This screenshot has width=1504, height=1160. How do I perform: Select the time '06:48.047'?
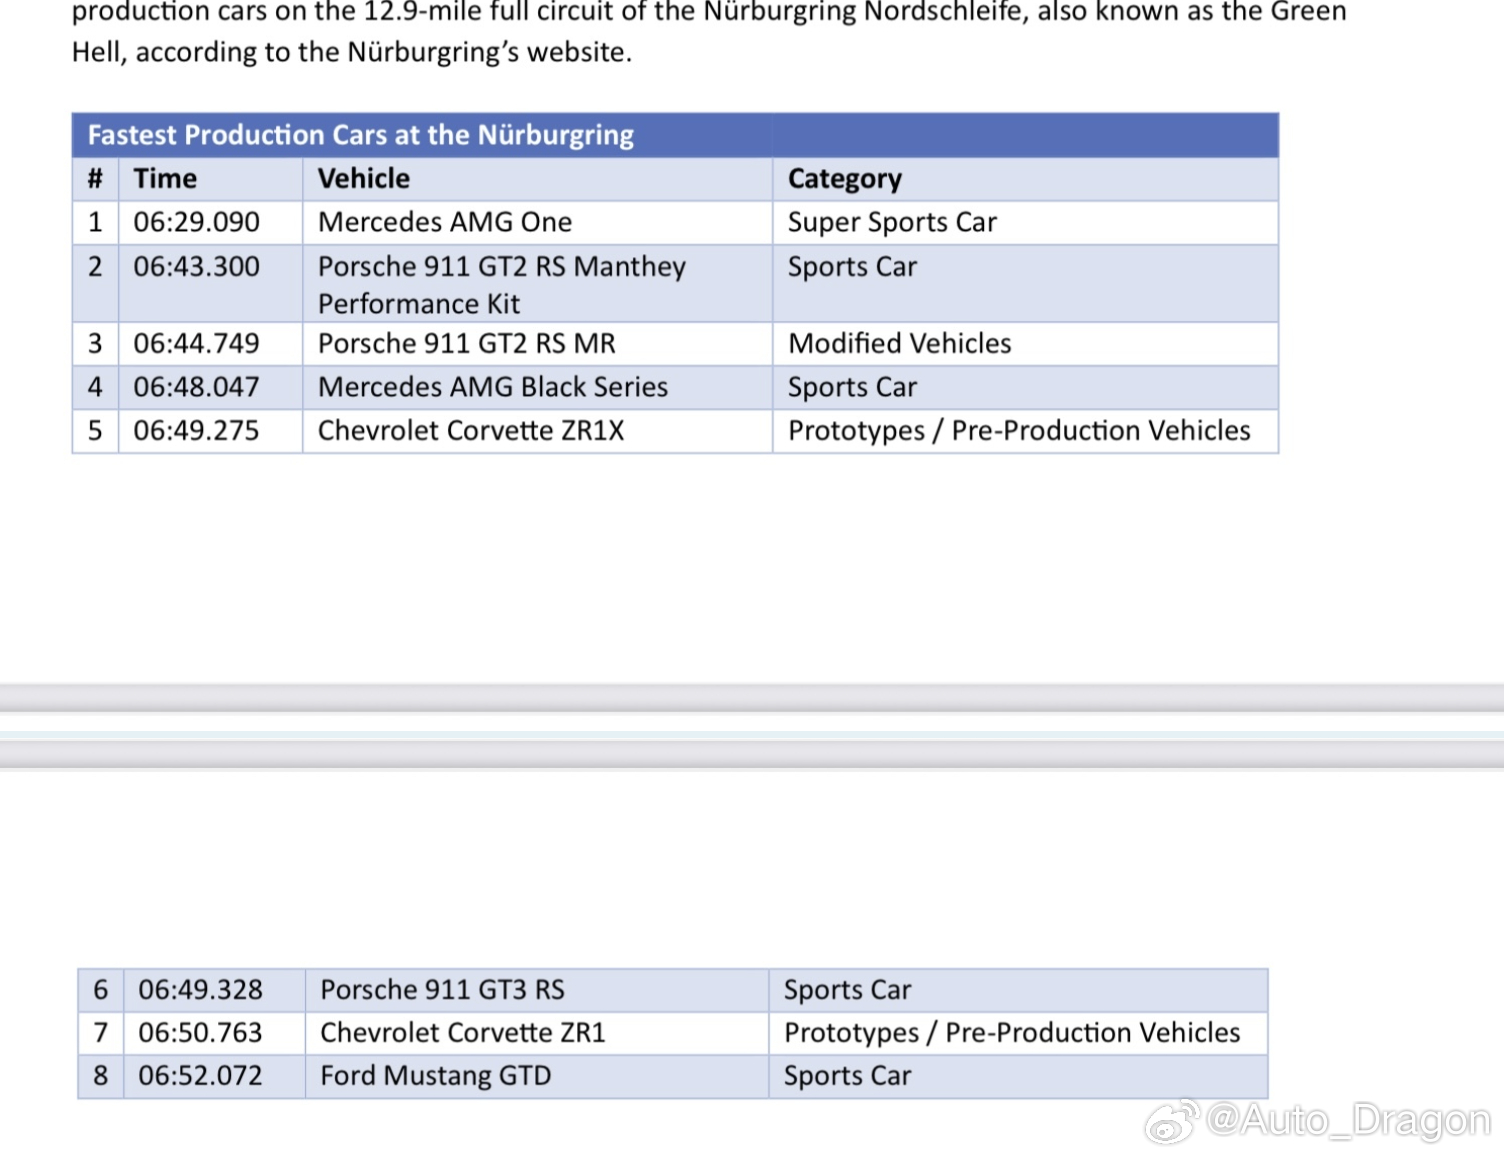pos(196,387)
